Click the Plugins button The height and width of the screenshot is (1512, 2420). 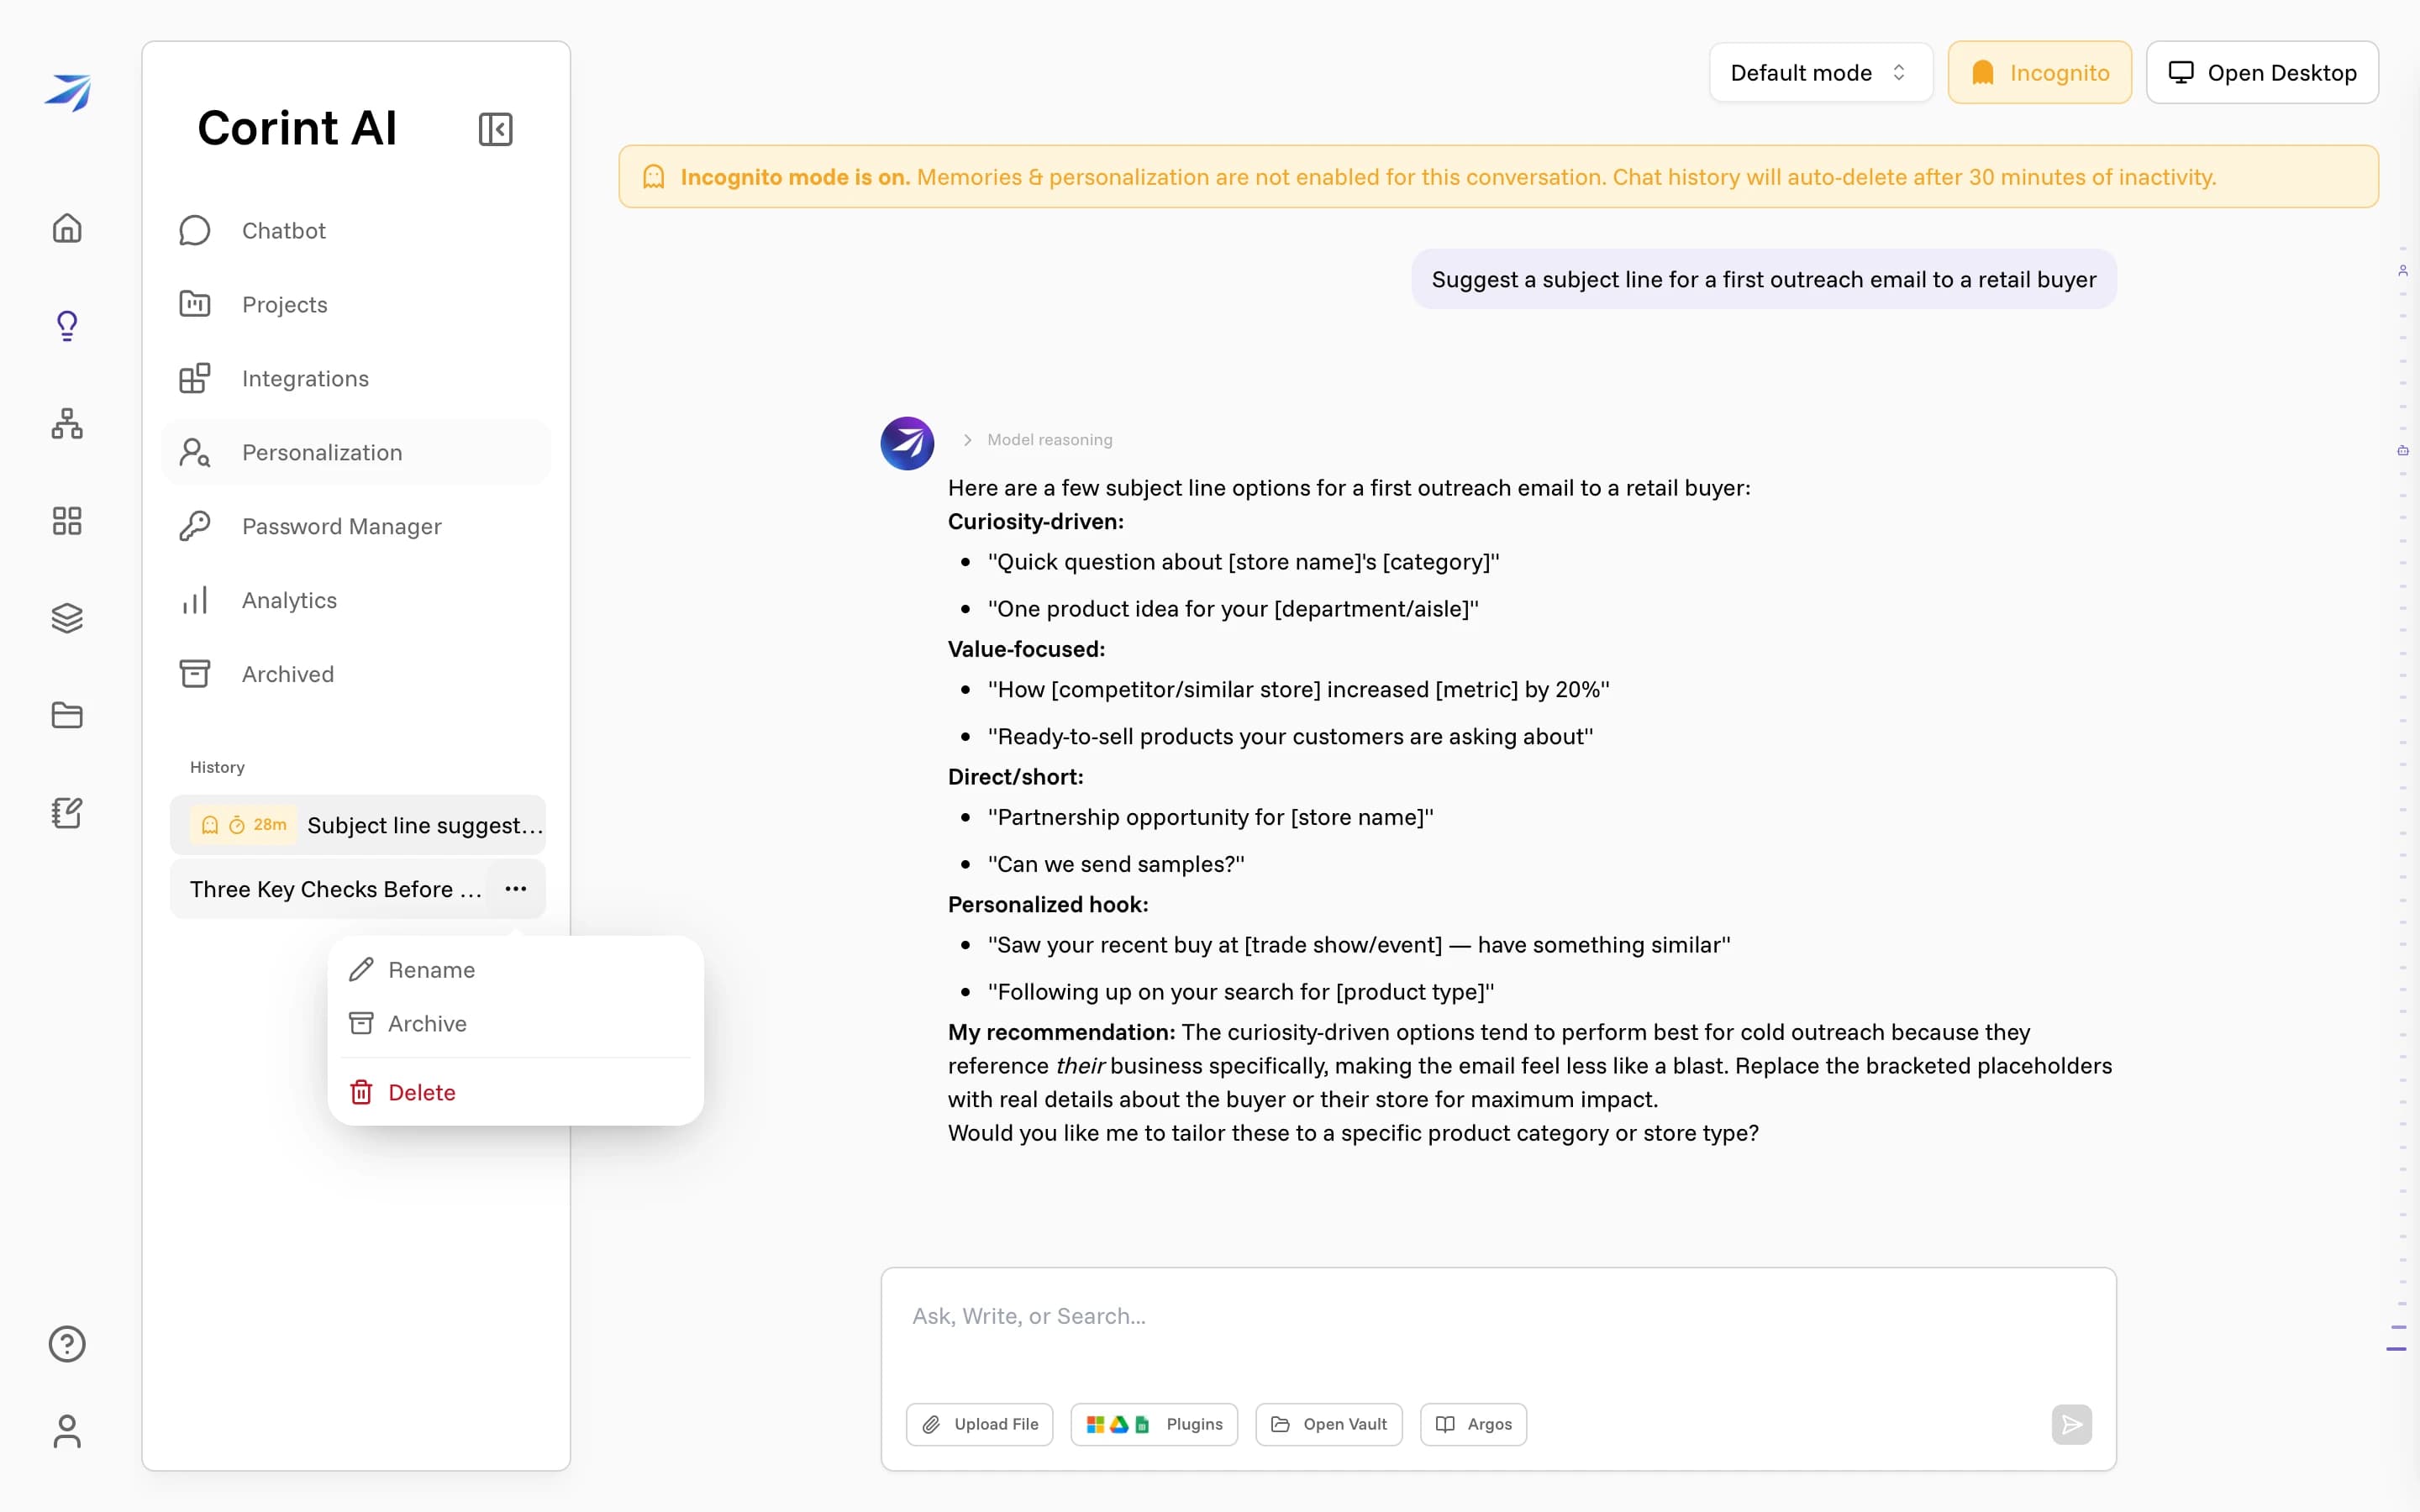pos(1154,1424)
